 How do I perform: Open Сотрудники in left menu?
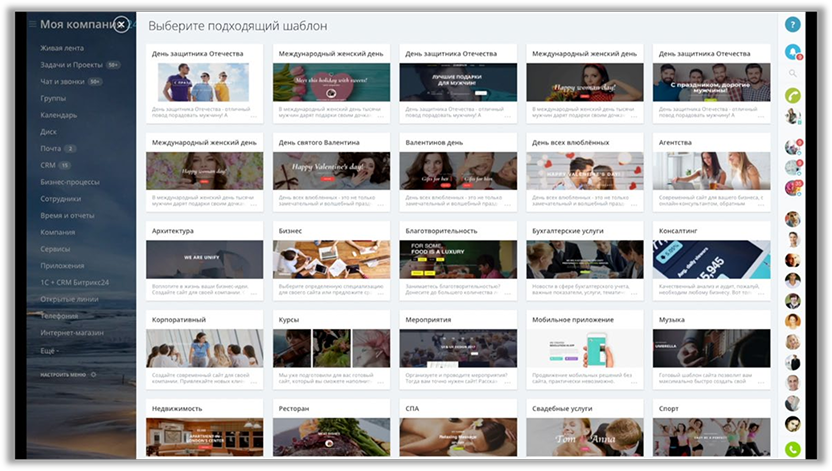click(x=60, y=199)
